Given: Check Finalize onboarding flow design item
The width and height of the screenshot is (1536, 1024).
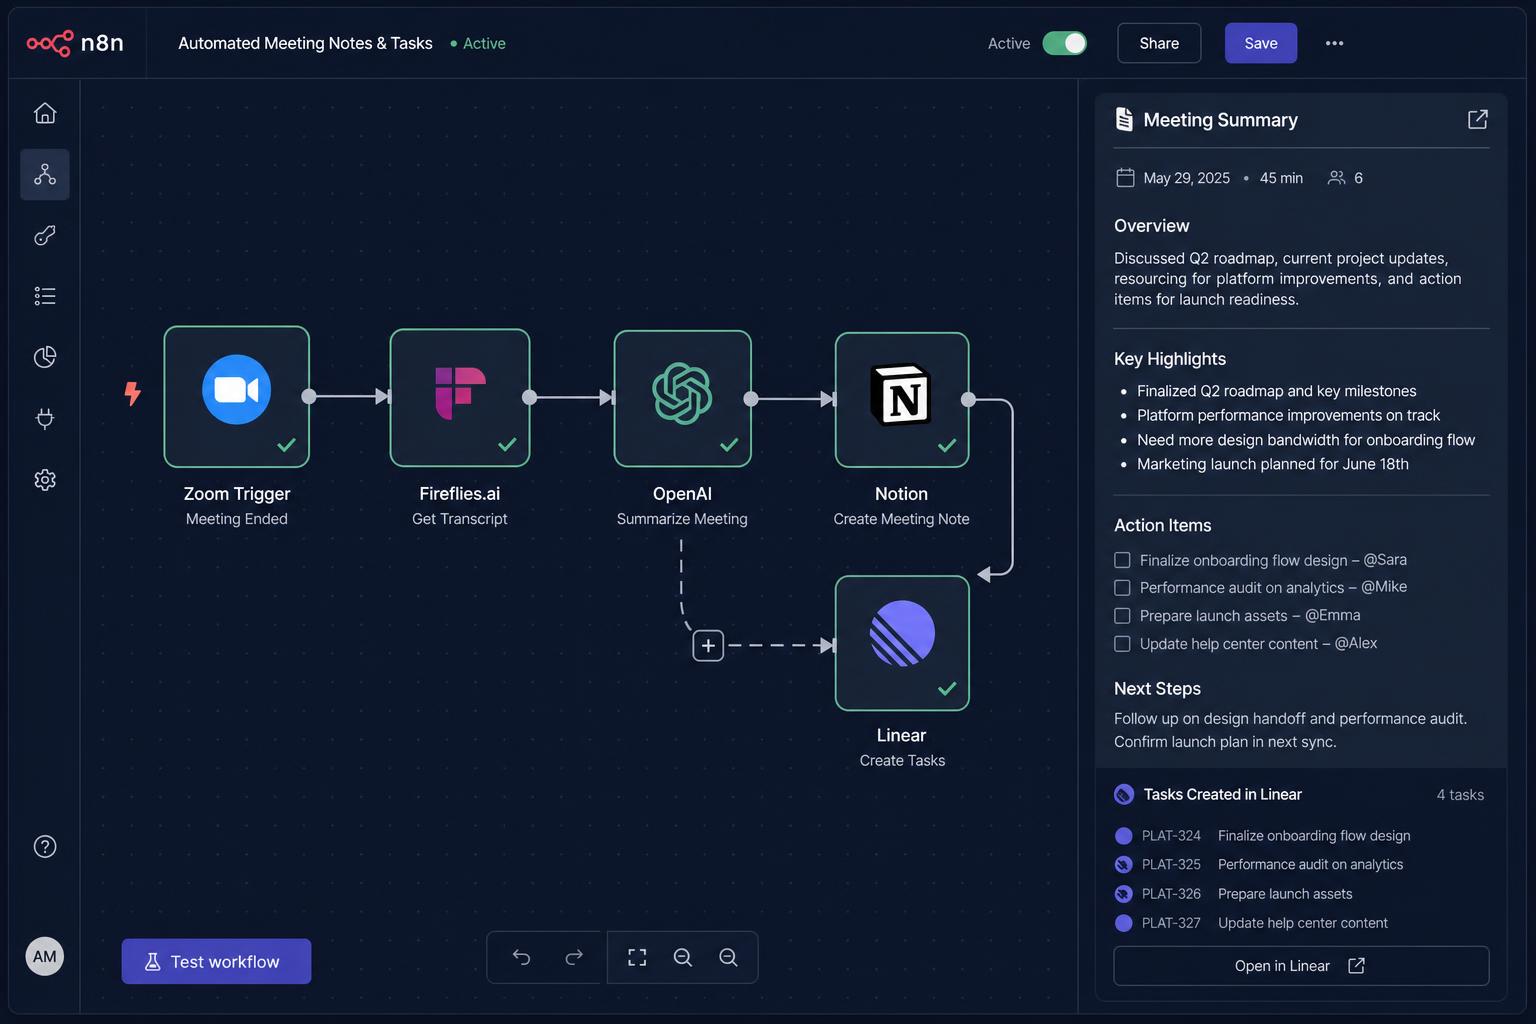Looking at the screenshot, I should click(x=1122, y=560).
